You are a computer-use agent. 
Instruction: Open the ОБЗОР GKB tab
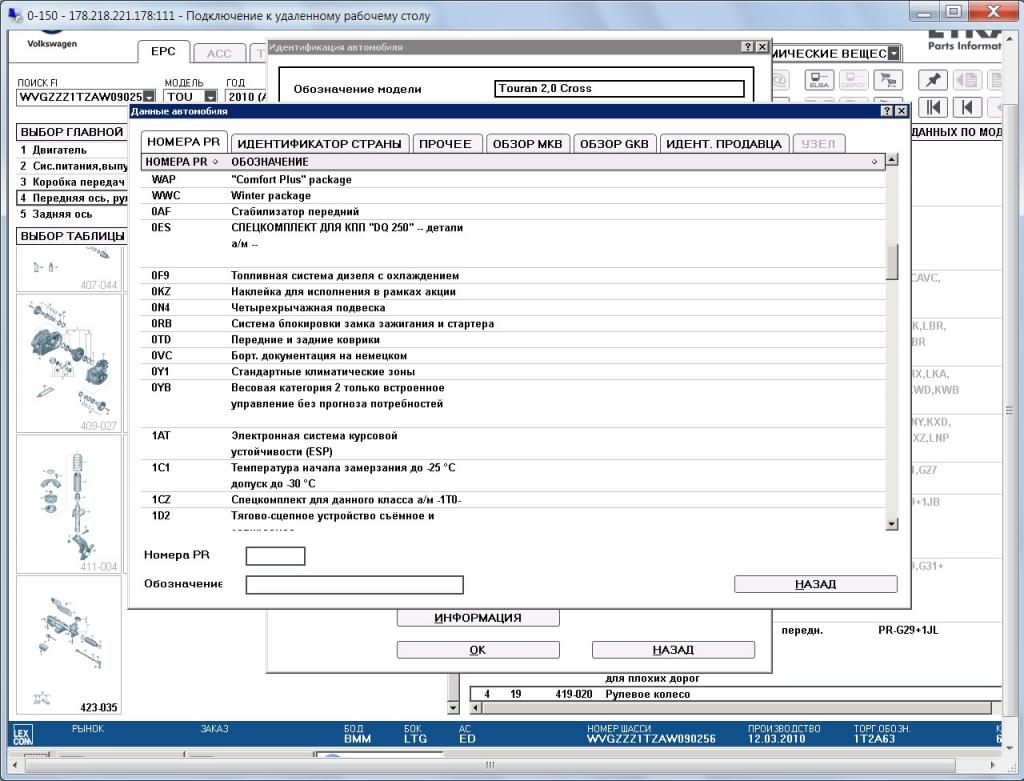click(615, 144)
